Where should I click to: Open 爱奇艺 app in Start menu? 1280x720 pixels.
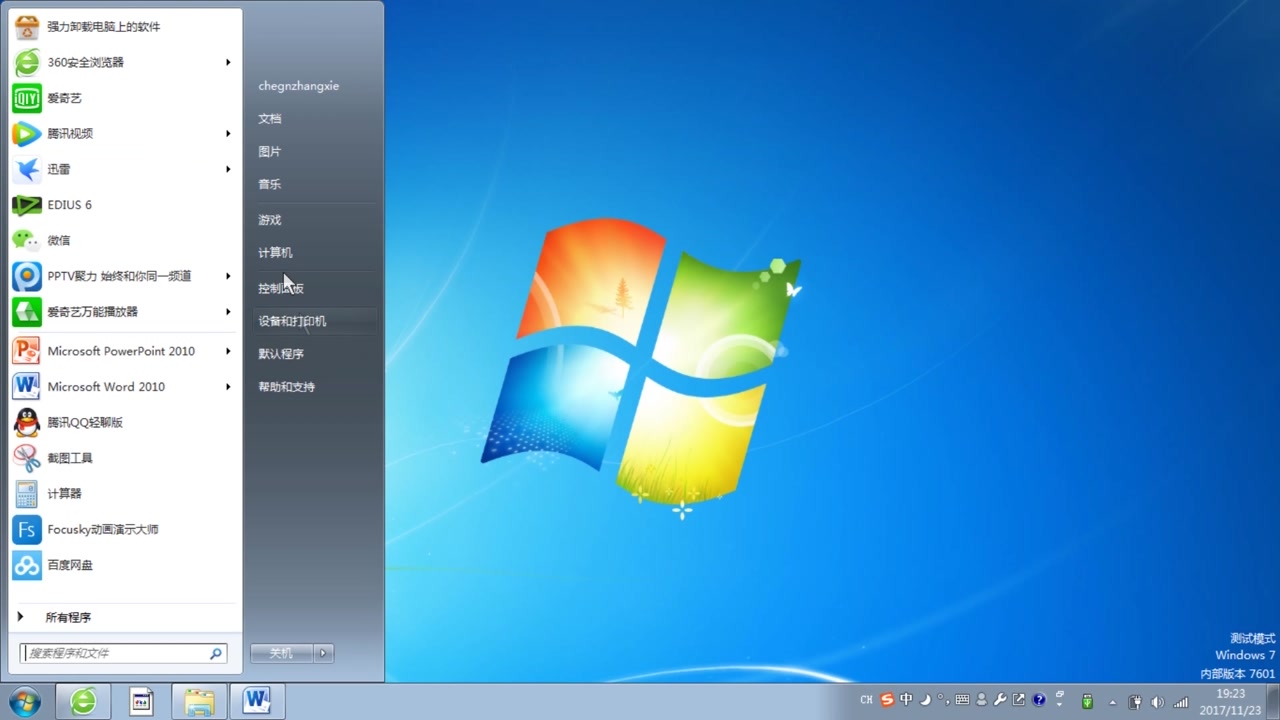[125, 98]
